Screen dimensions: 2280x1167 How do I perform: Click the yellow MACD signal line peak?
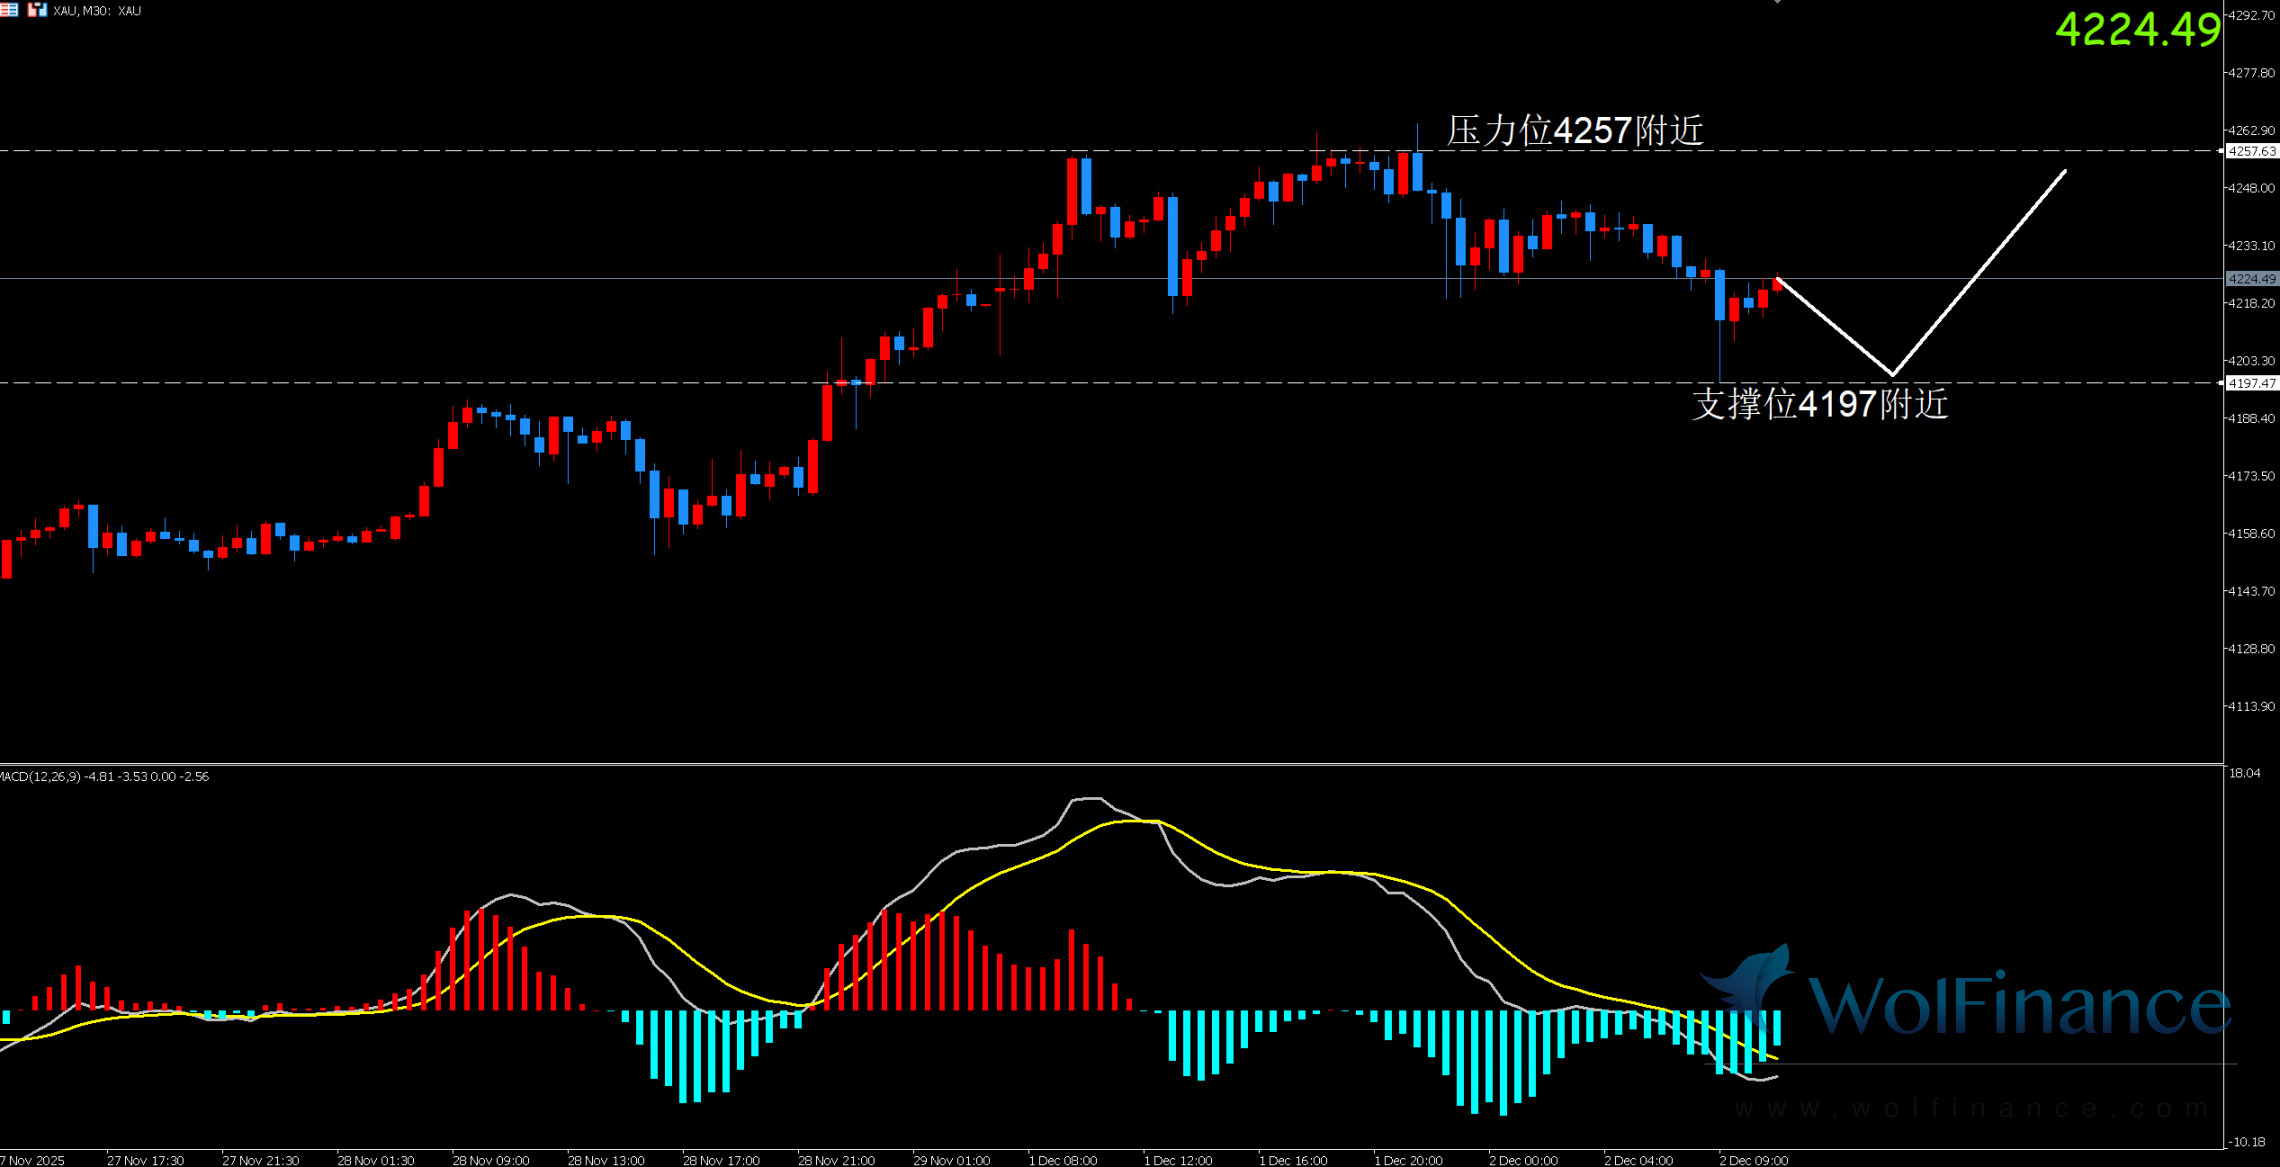(1135, 821)
